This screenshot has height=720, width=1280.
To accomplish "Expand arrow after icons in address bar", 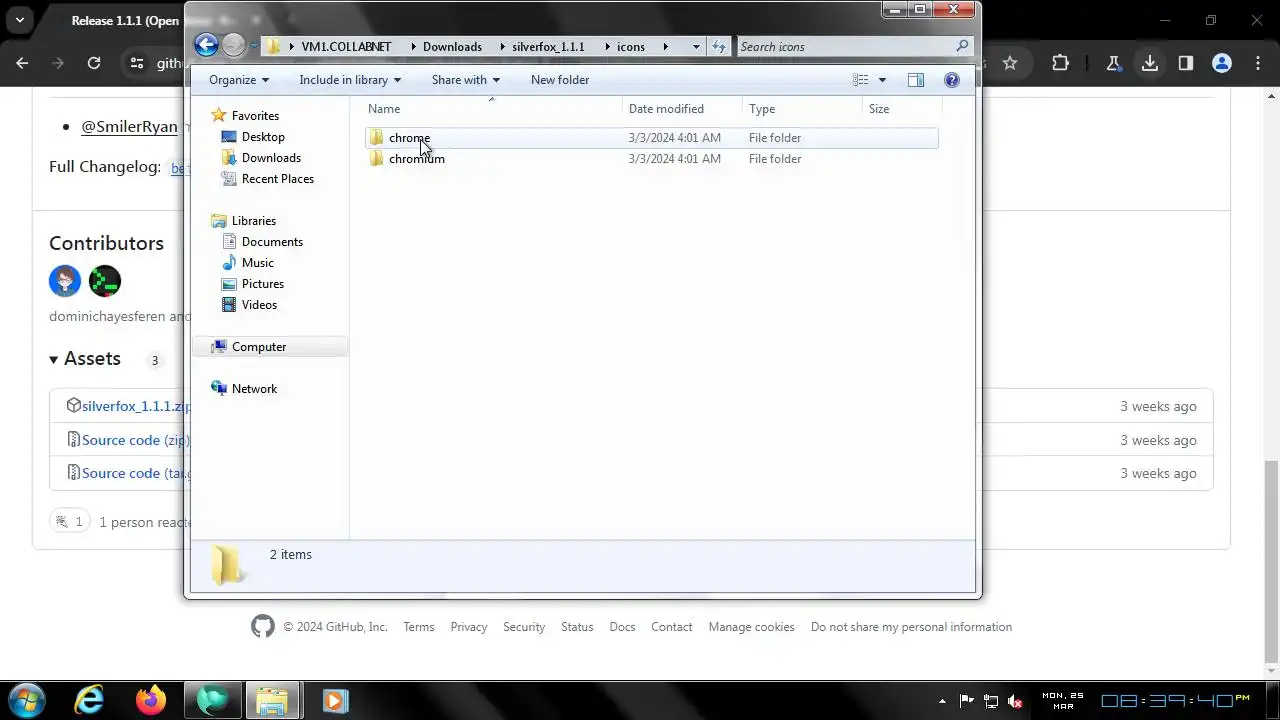I will click(x=665, y=46).
